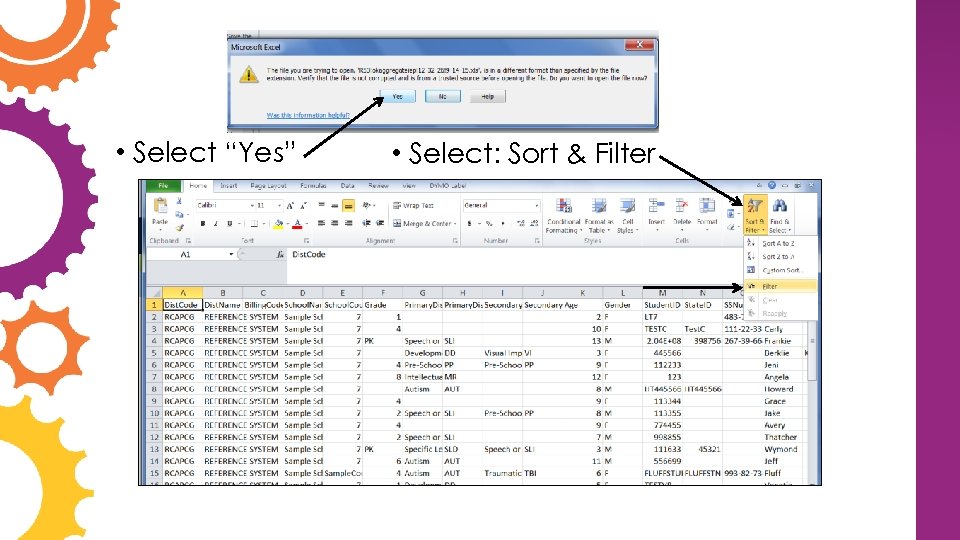Screen dimensions: 960x540
Task: Toggle Wrap Text
Action: [x=413, y=206]
